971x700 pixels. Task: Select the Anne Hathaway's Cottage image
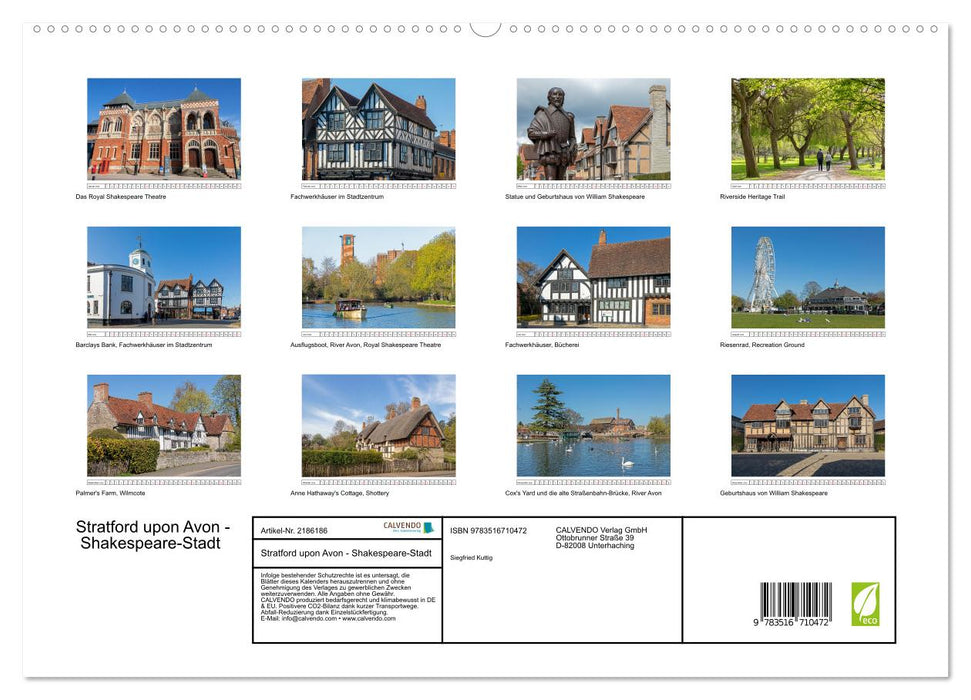coord(378,426)
